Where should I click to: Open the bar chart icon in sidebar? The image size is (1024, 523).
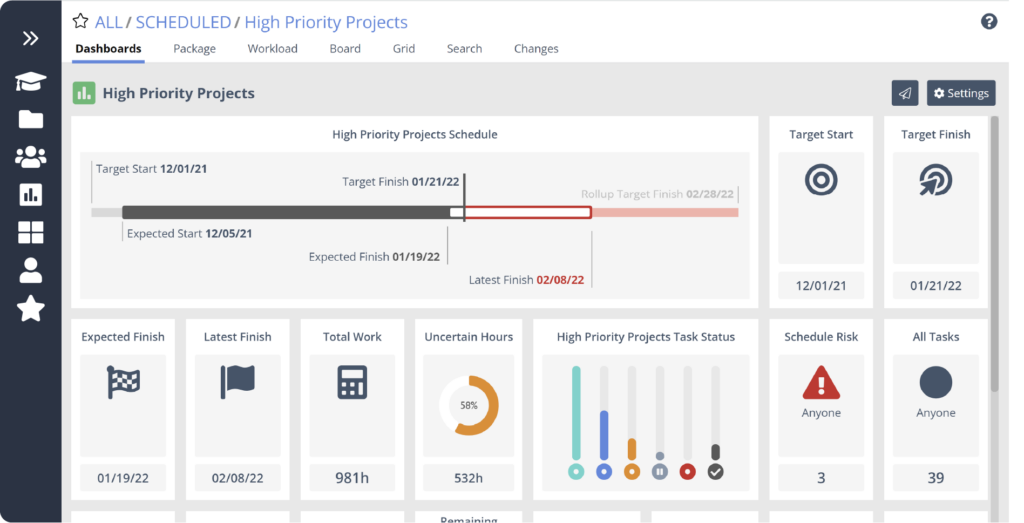coord(31,195)
